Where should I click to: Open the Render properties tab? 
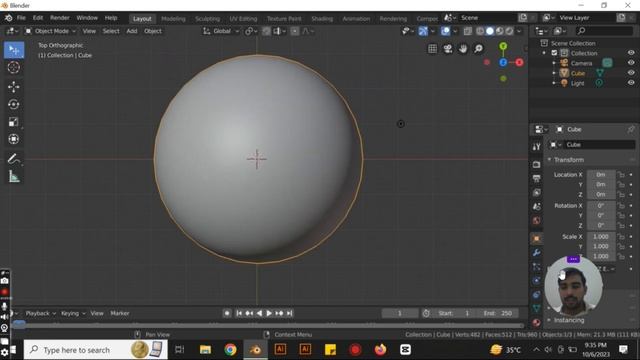(537, 164)
